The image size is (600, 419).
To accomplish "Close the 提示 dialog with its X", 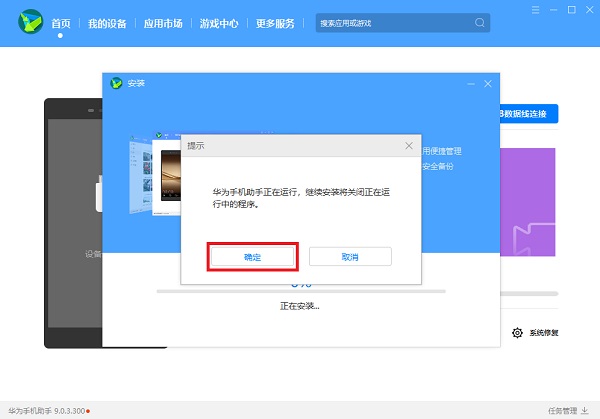I will point(409,145).
